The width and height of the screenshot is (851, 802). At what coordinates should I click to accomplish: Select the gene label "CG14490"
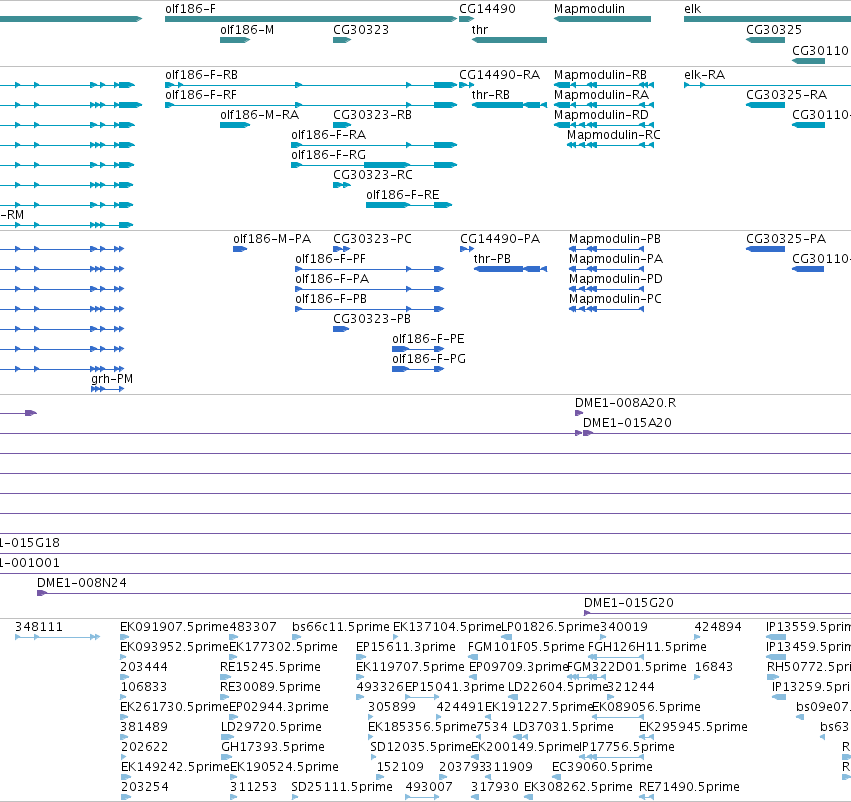coord(487,9)
